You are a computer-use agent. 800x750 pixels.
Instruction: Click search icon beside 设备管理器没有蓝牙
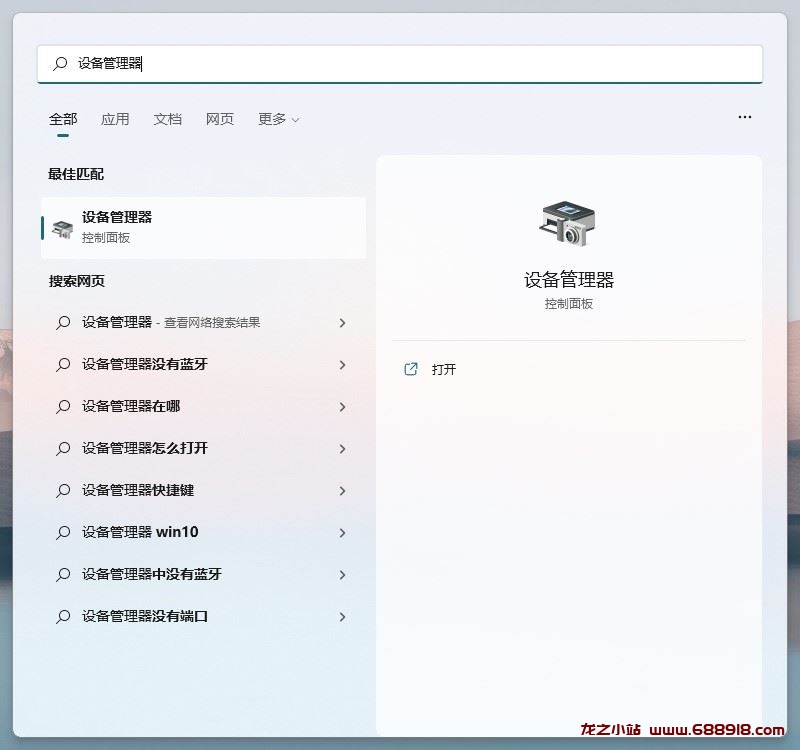63,364
